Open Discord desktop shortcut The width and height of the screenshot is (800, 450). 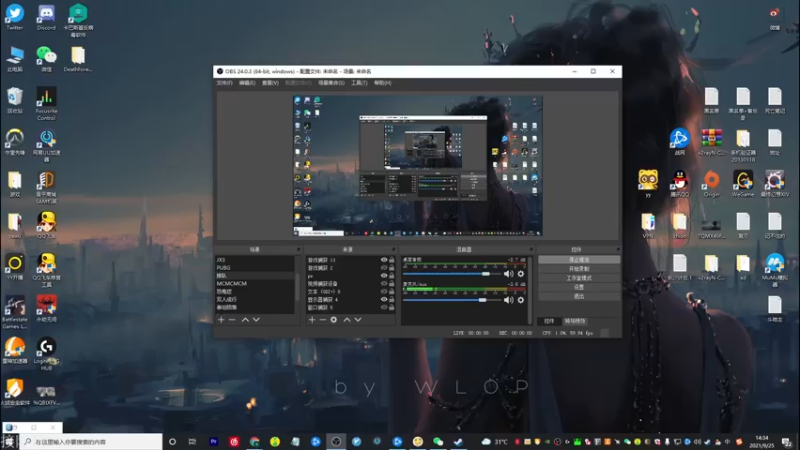pos(46,17)
